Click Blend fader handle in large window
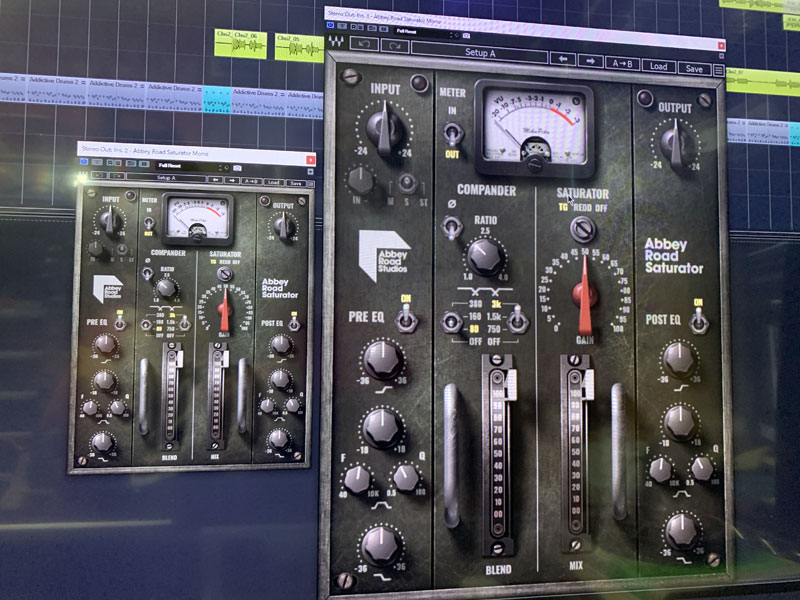Screen dimensions: 800x600 (x=510, y=385)
